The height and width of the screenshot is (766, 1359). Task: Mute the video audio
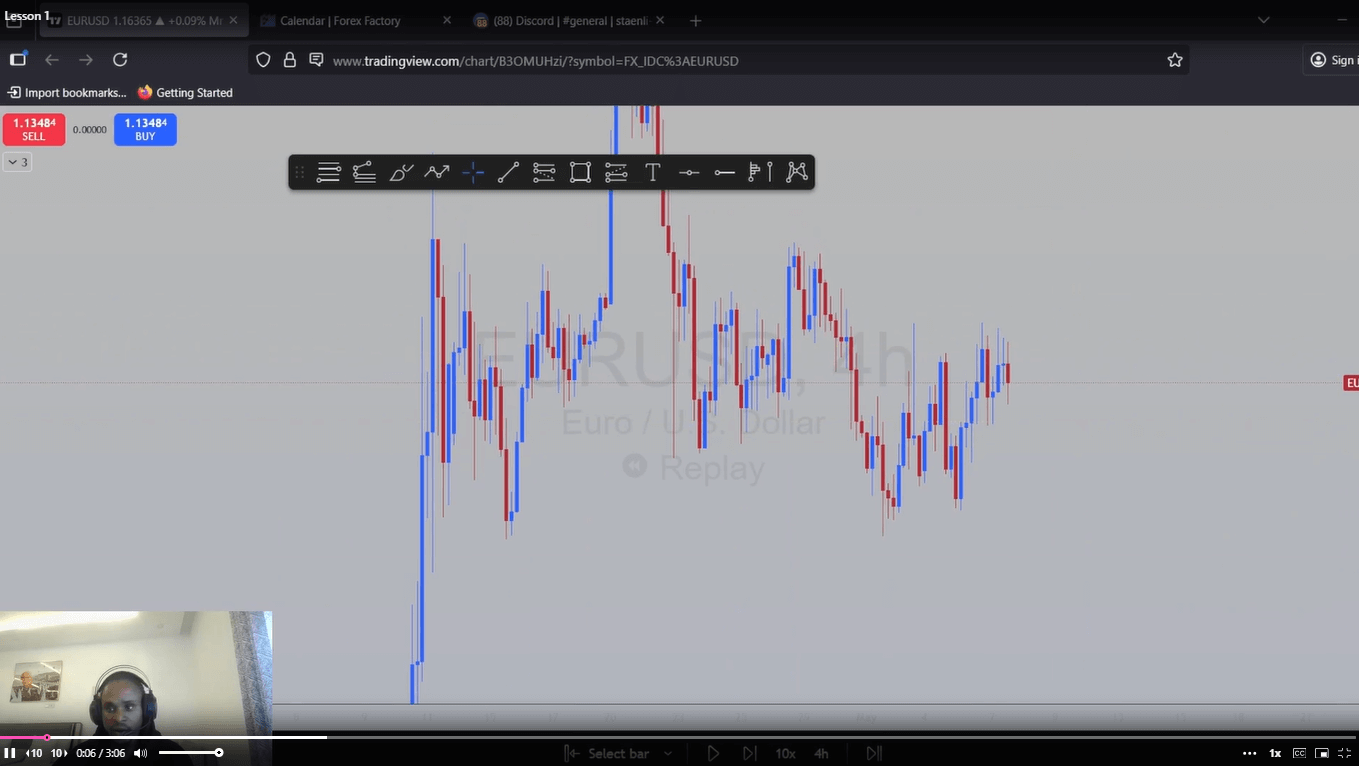pos(140,752)
